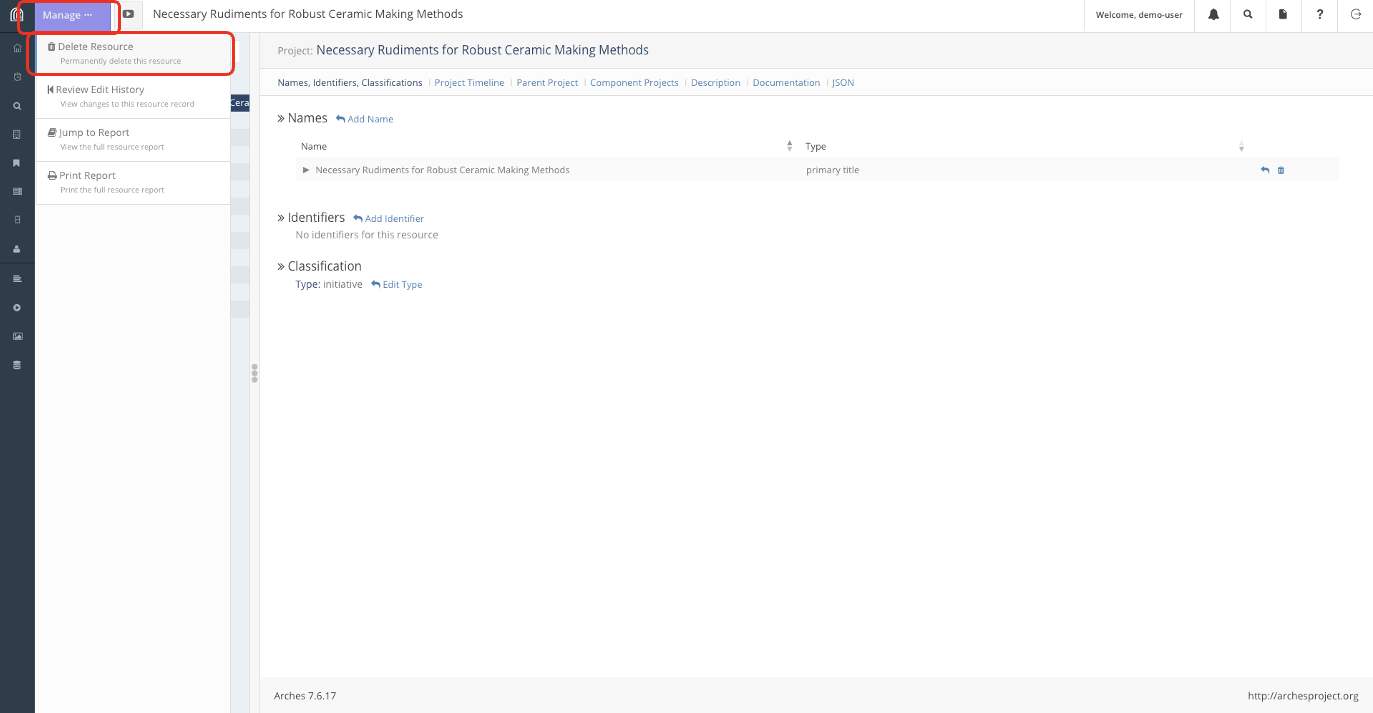Open search via top-right magnifier icon
The height and width of the screenshot is (713, 1373).
point(1247,15)
